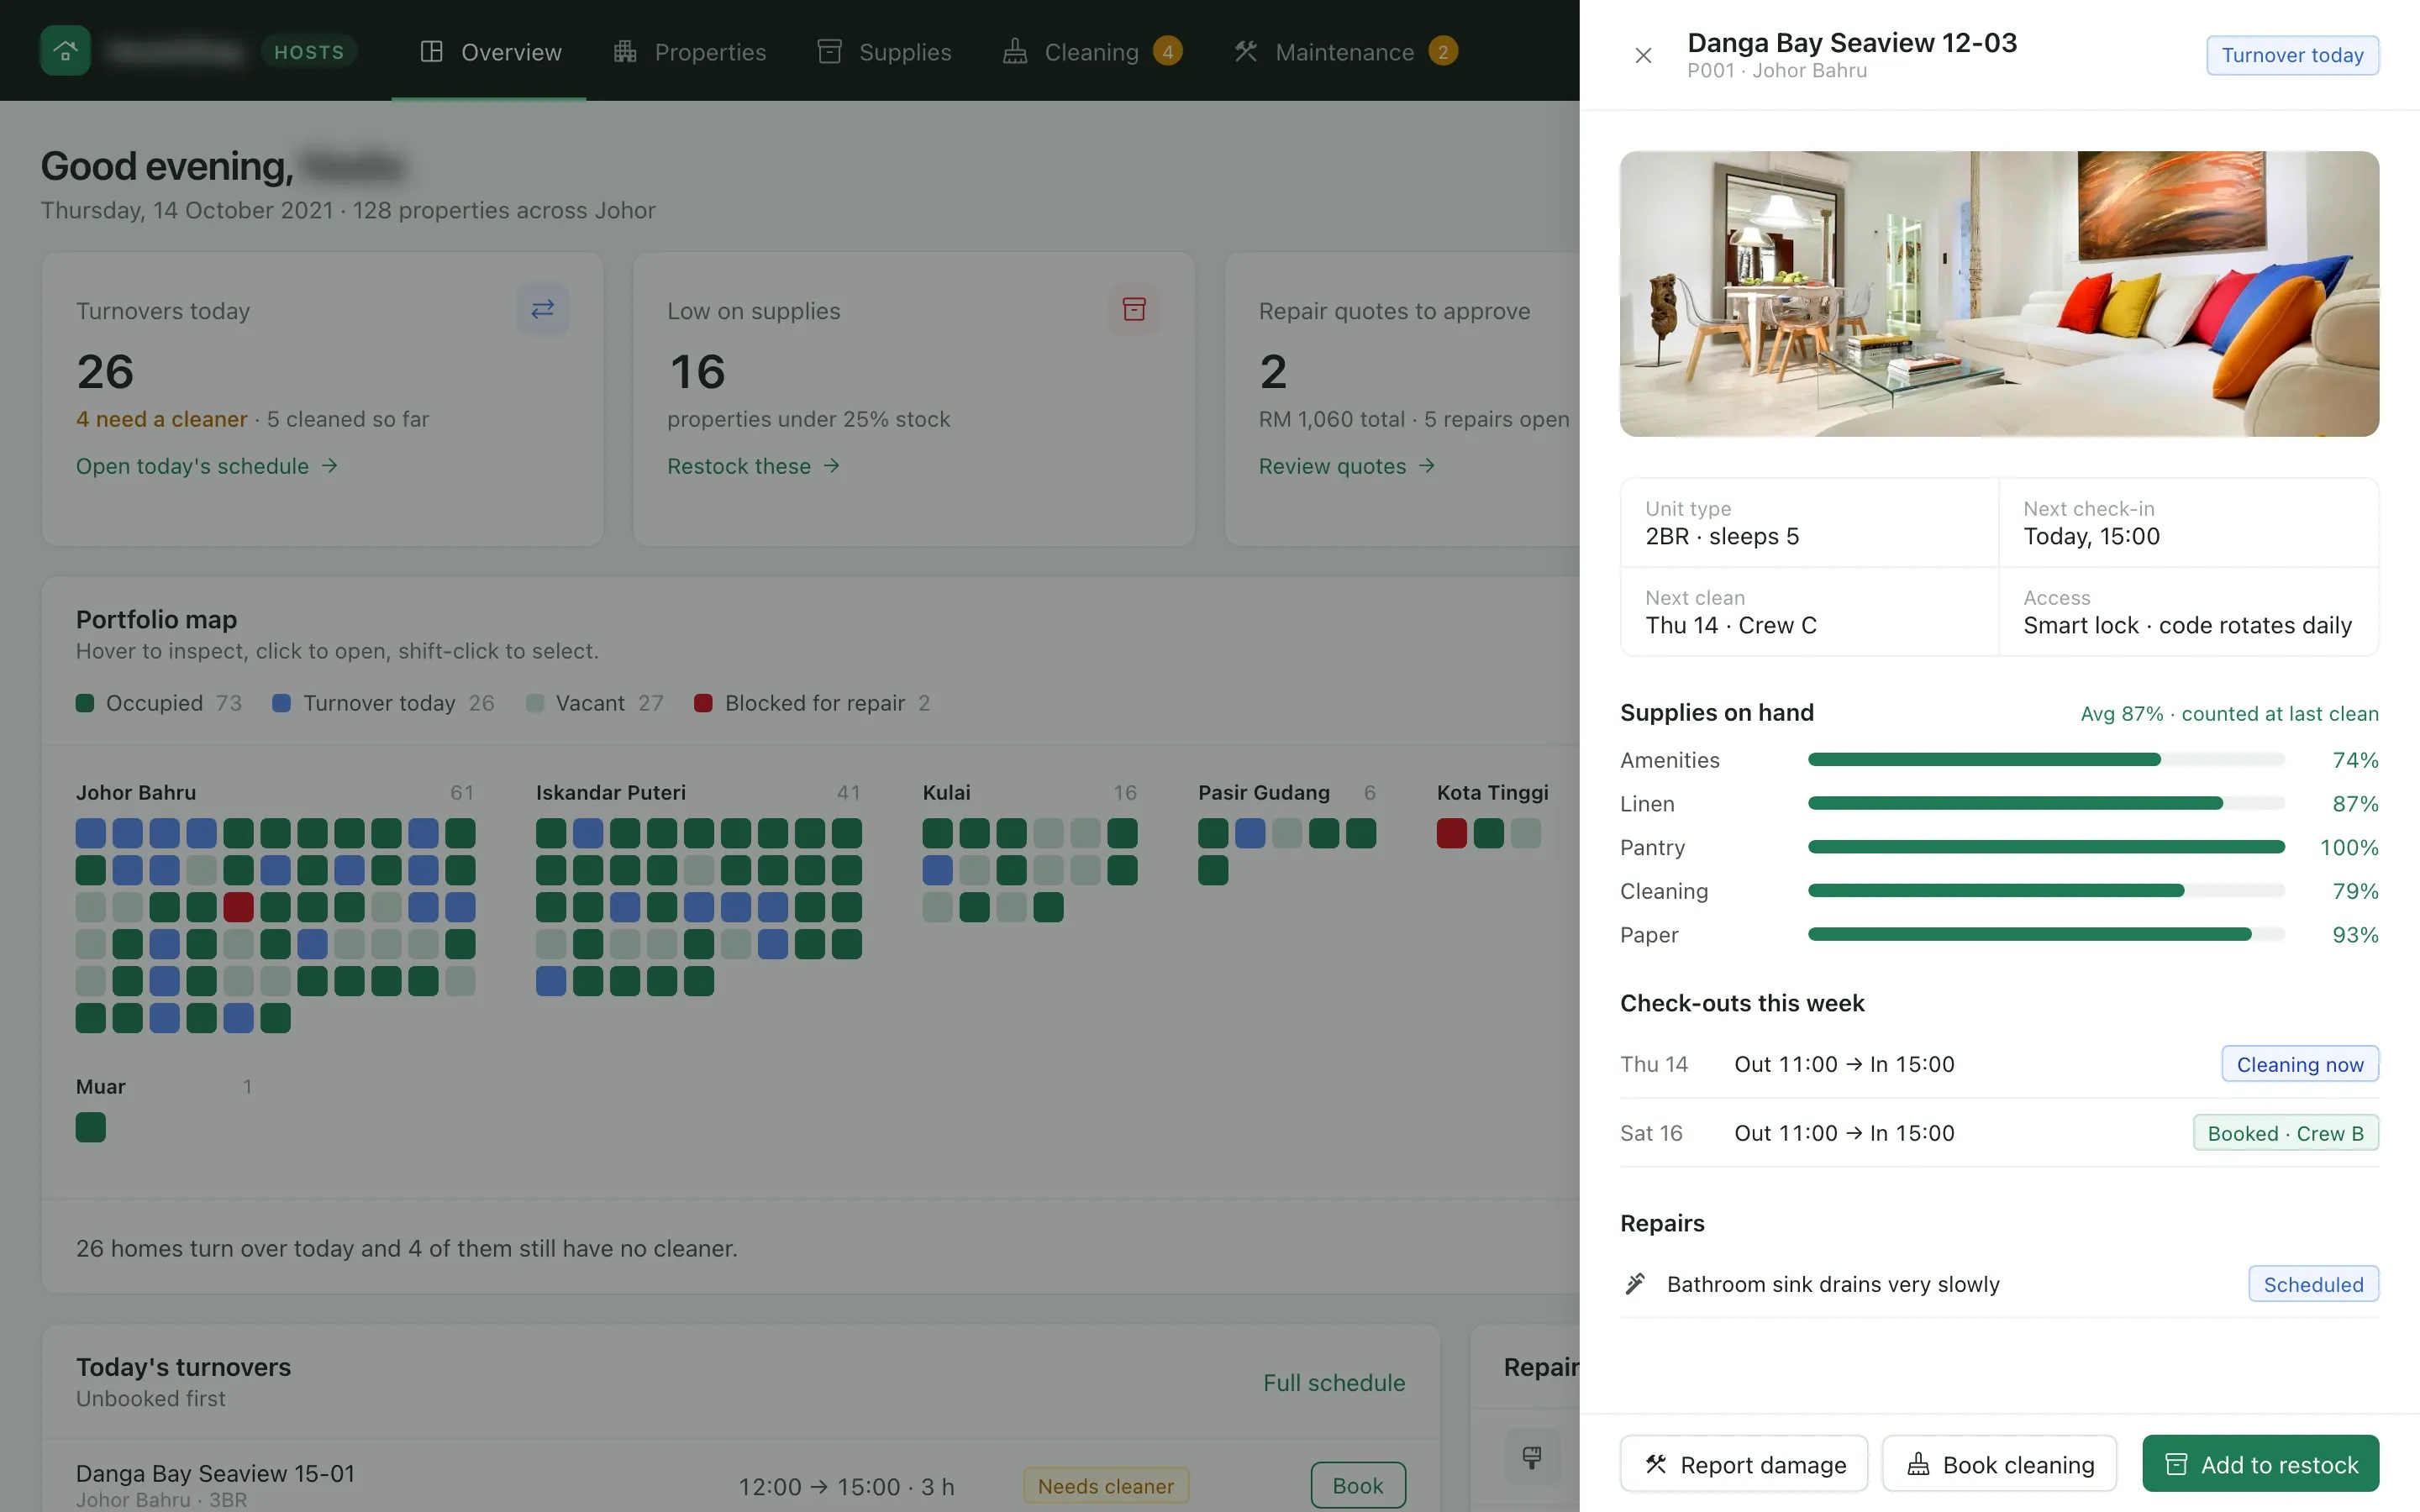Image resolution: width=2420 pixels, height=1512 pixels.
Task: Click the green house logo icon
Action: point(65,51)
